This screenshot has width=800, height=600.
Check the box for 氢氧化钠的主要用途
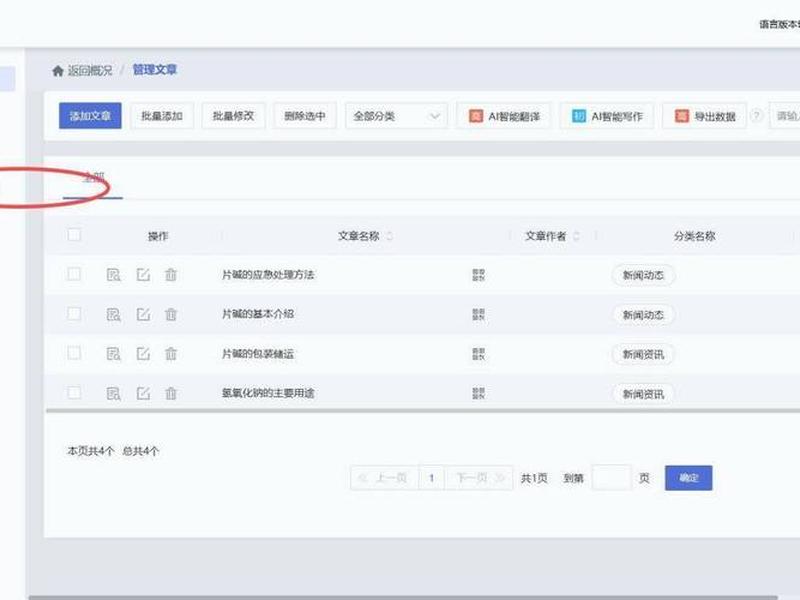pyautogui.click(x=74, y=392)
